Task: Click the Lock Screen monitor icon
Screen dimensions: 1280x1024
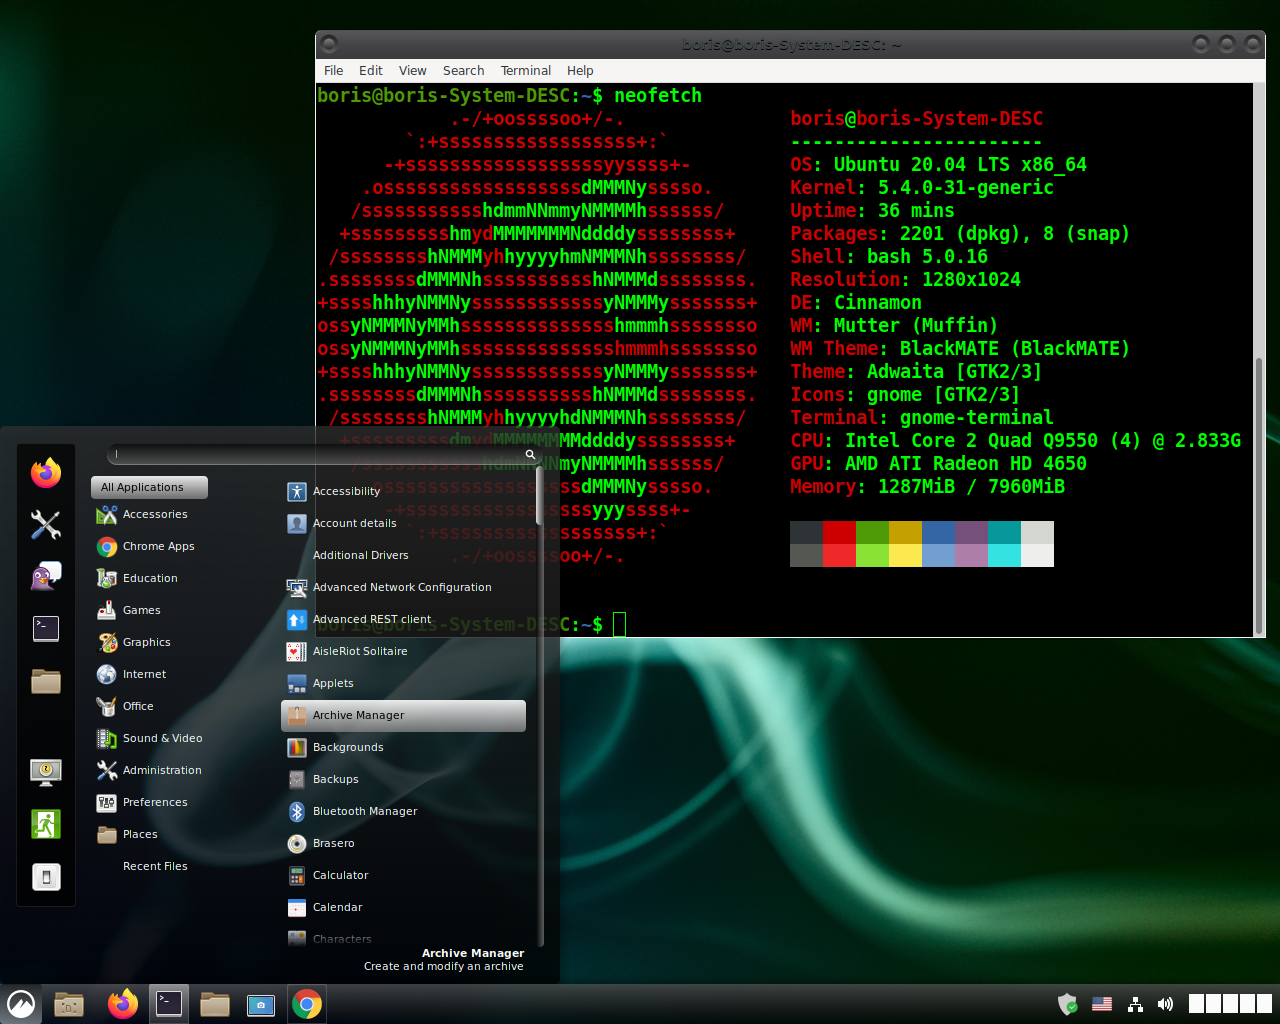Action: coord(46,772)
